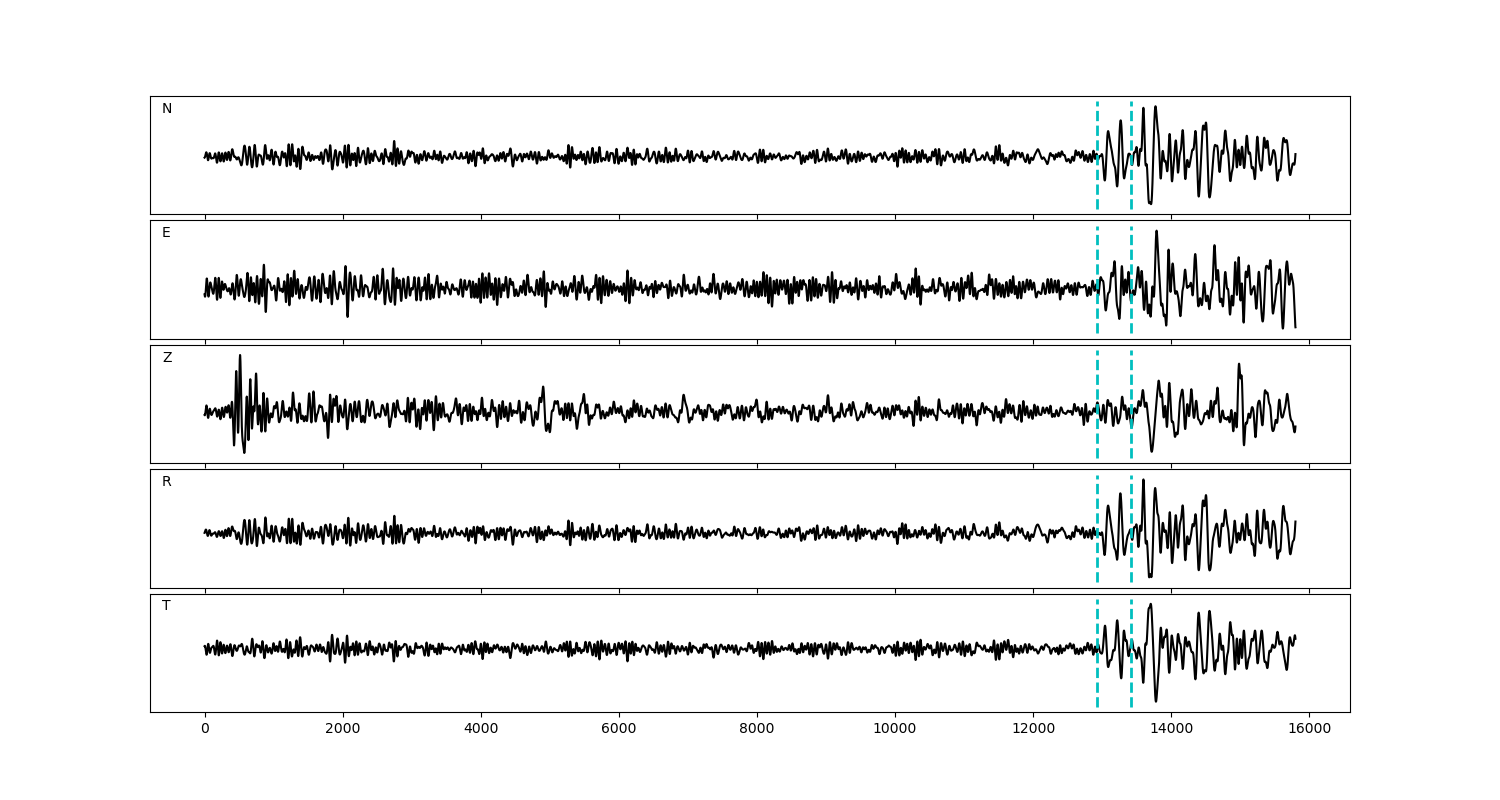Click the 14000 x-axis tick label
The image size is (1500, 800).
[1171, 730]
